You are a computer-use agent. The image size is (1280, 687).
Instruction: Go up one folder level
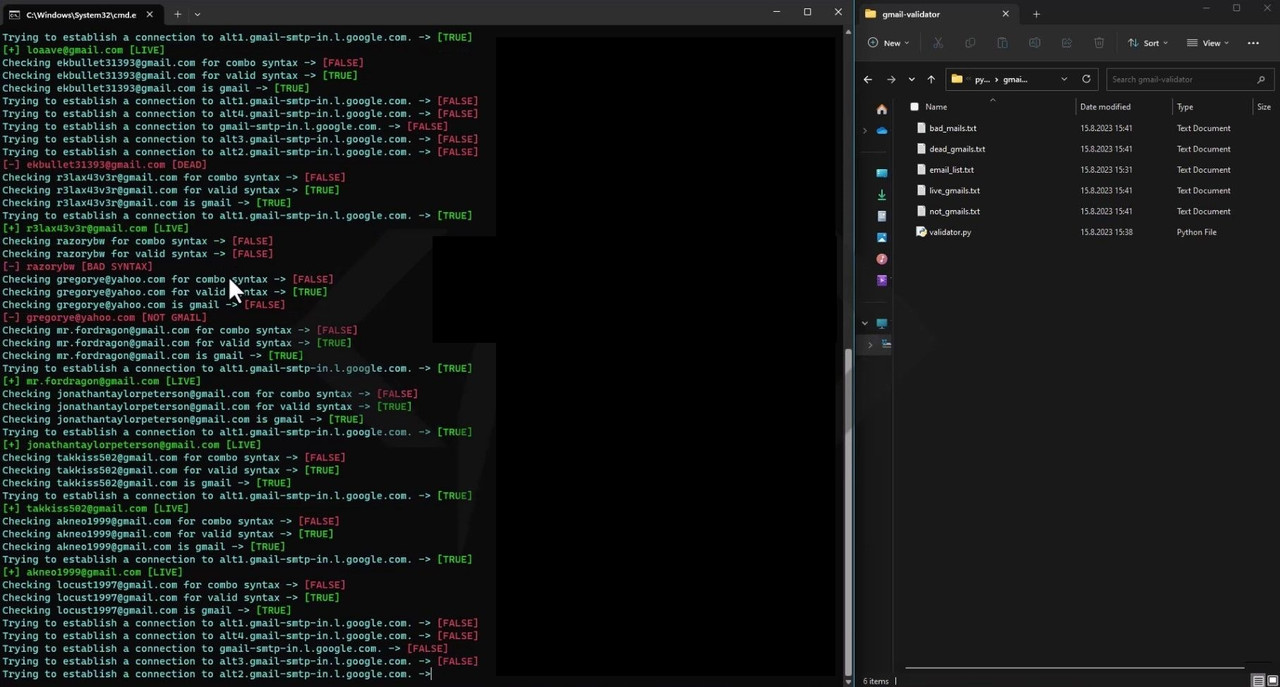[931, 79]
